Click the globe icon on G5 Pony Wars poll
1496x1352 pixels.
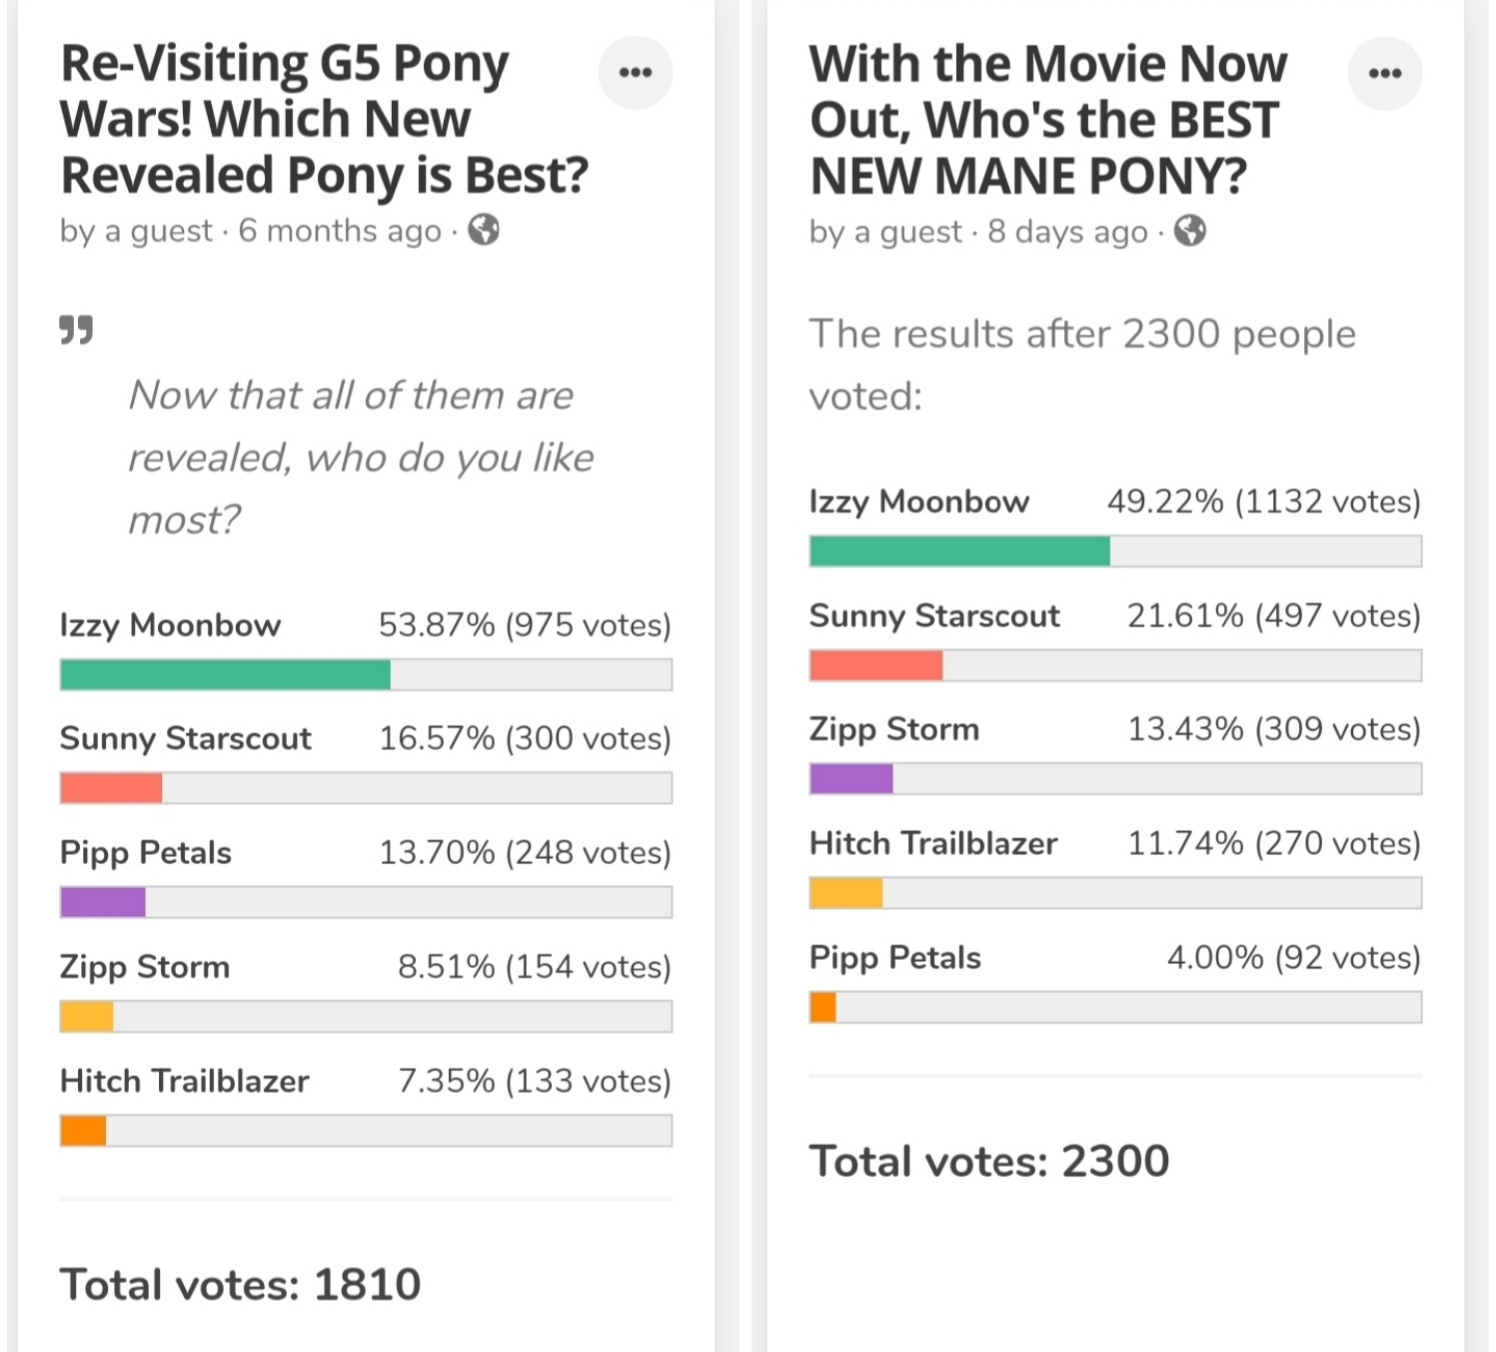point(484,230)
